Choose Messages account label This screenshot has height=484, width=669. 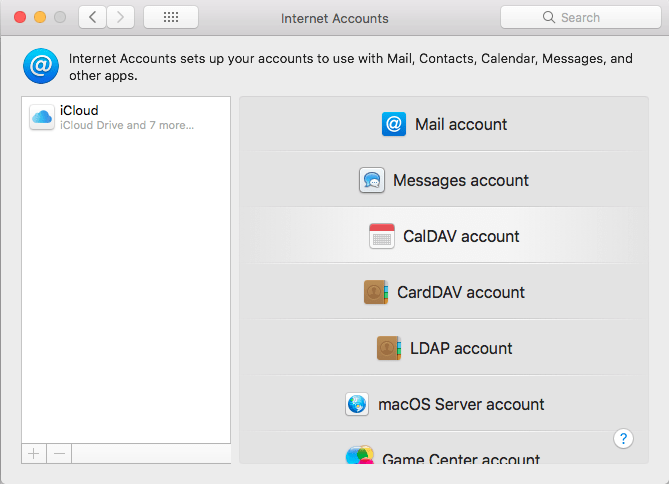(x=461, y=180)
